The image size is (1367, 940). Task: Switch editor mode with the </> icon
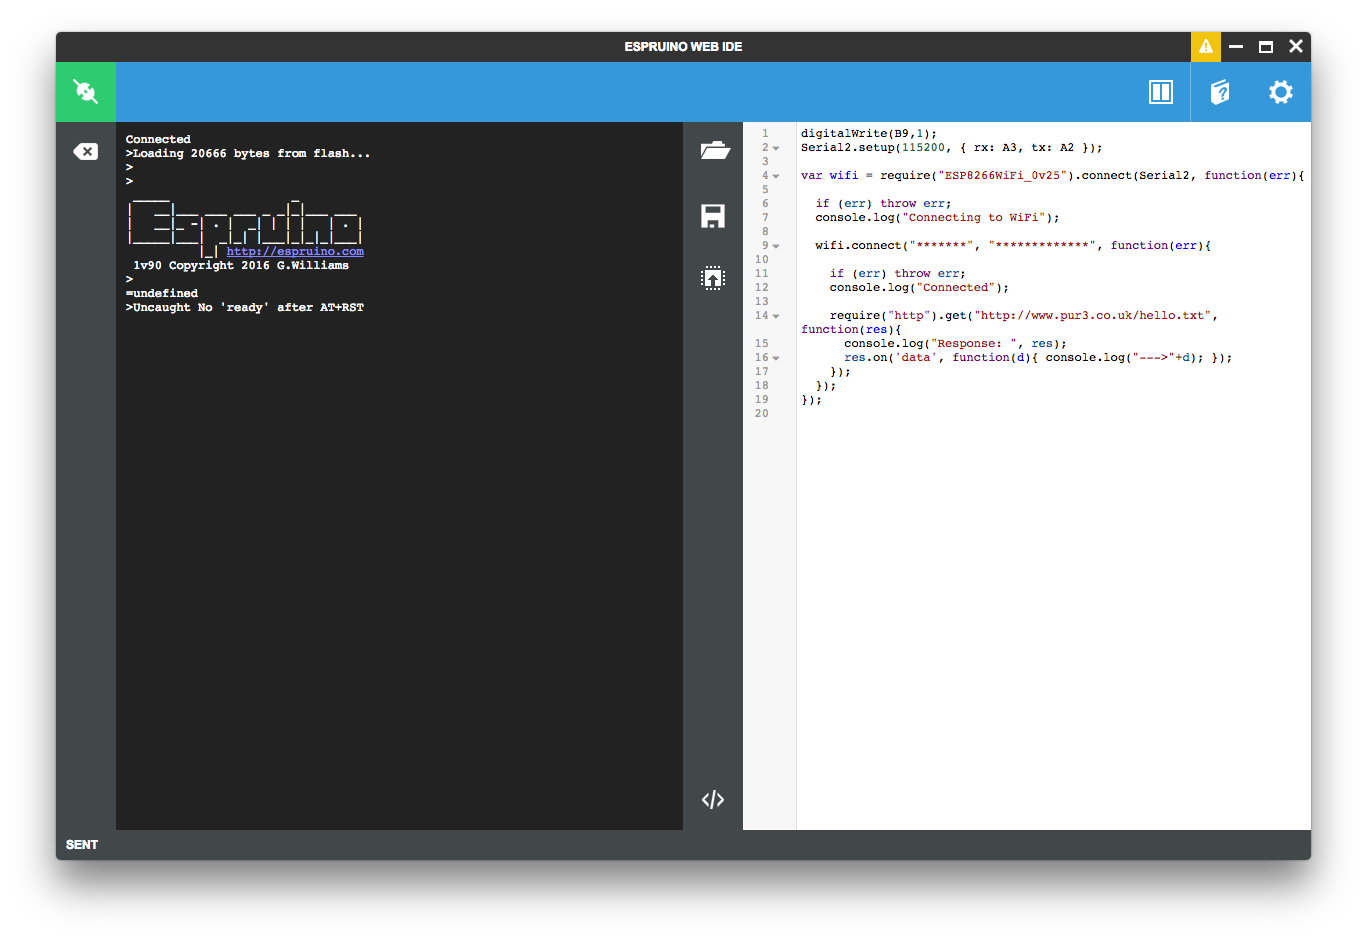[713, 799]
